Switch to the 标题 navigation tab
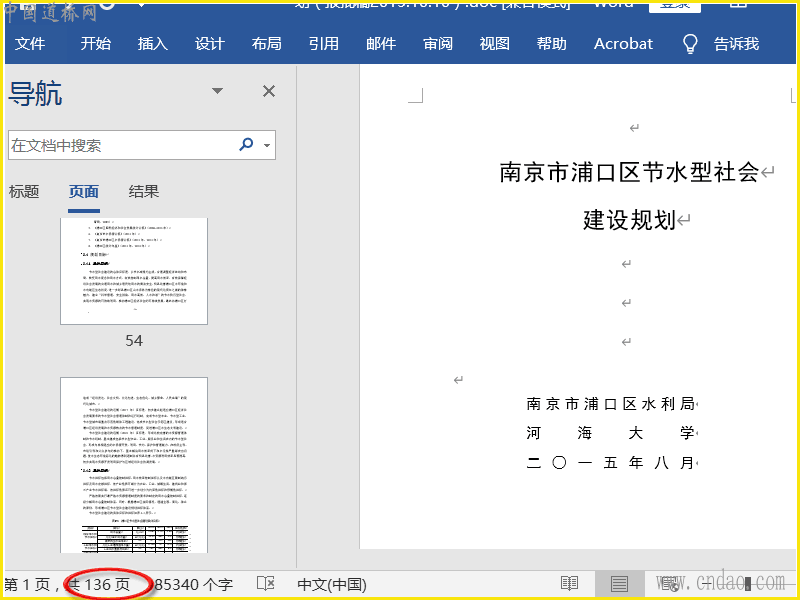This screenshot has width=800, height=600. click(24, 192)
